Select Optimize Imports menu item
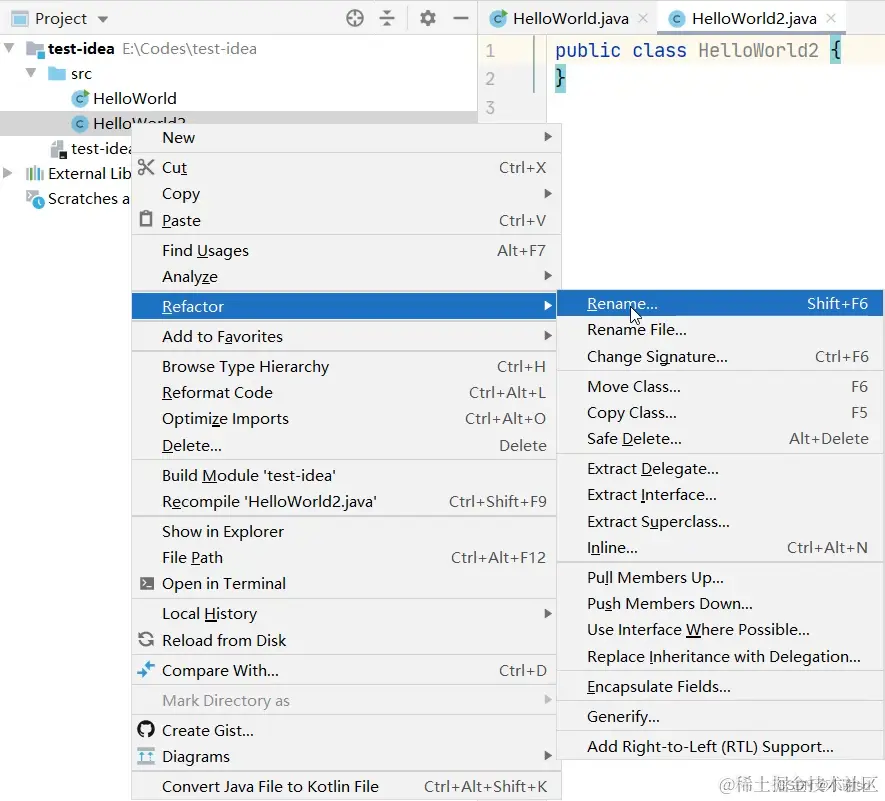This screenshot has height=801, width=885. click(x=344, y=418)
